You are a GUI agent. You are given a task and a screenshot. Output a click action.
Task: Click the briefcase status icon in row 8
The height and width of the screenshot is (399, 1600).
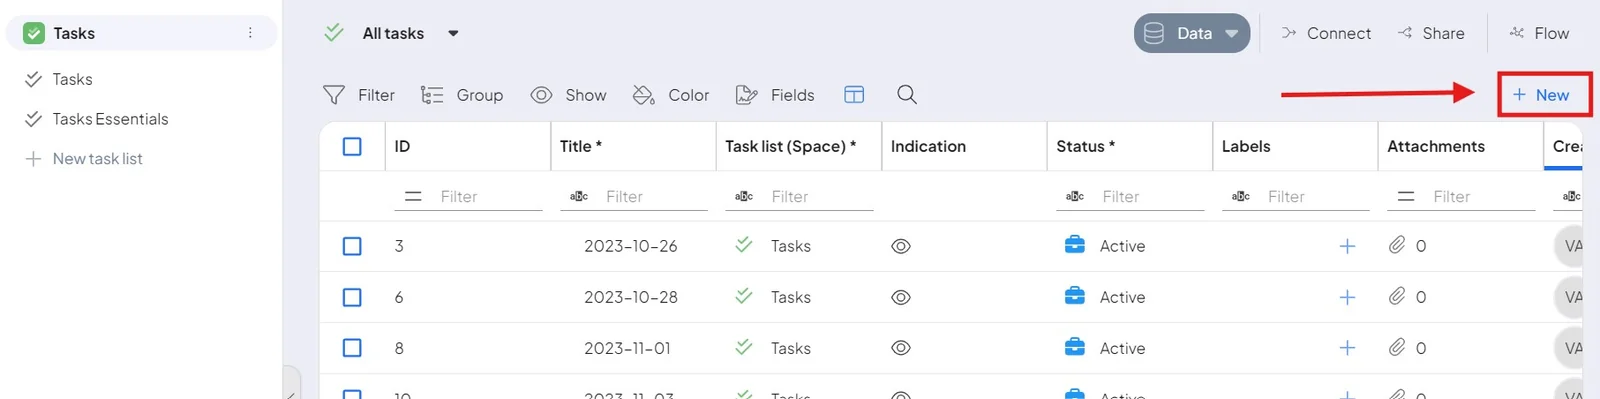pos(1075,347)
